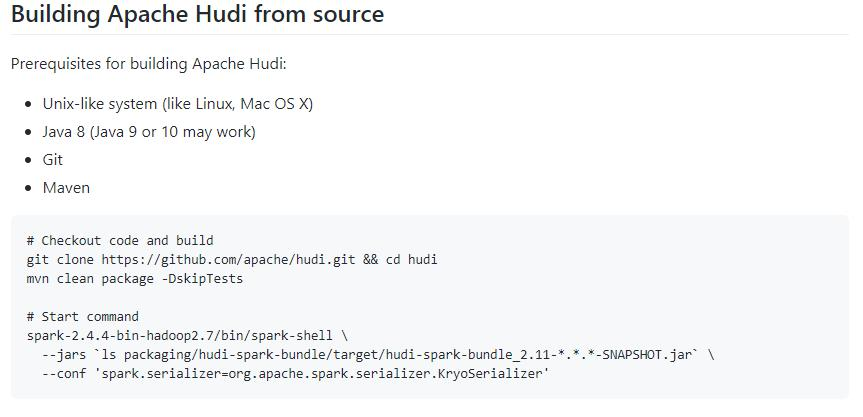The height and width of the screenshot is (417, 863).
Task: Click the "Git" list item
Action: [53, 160]
